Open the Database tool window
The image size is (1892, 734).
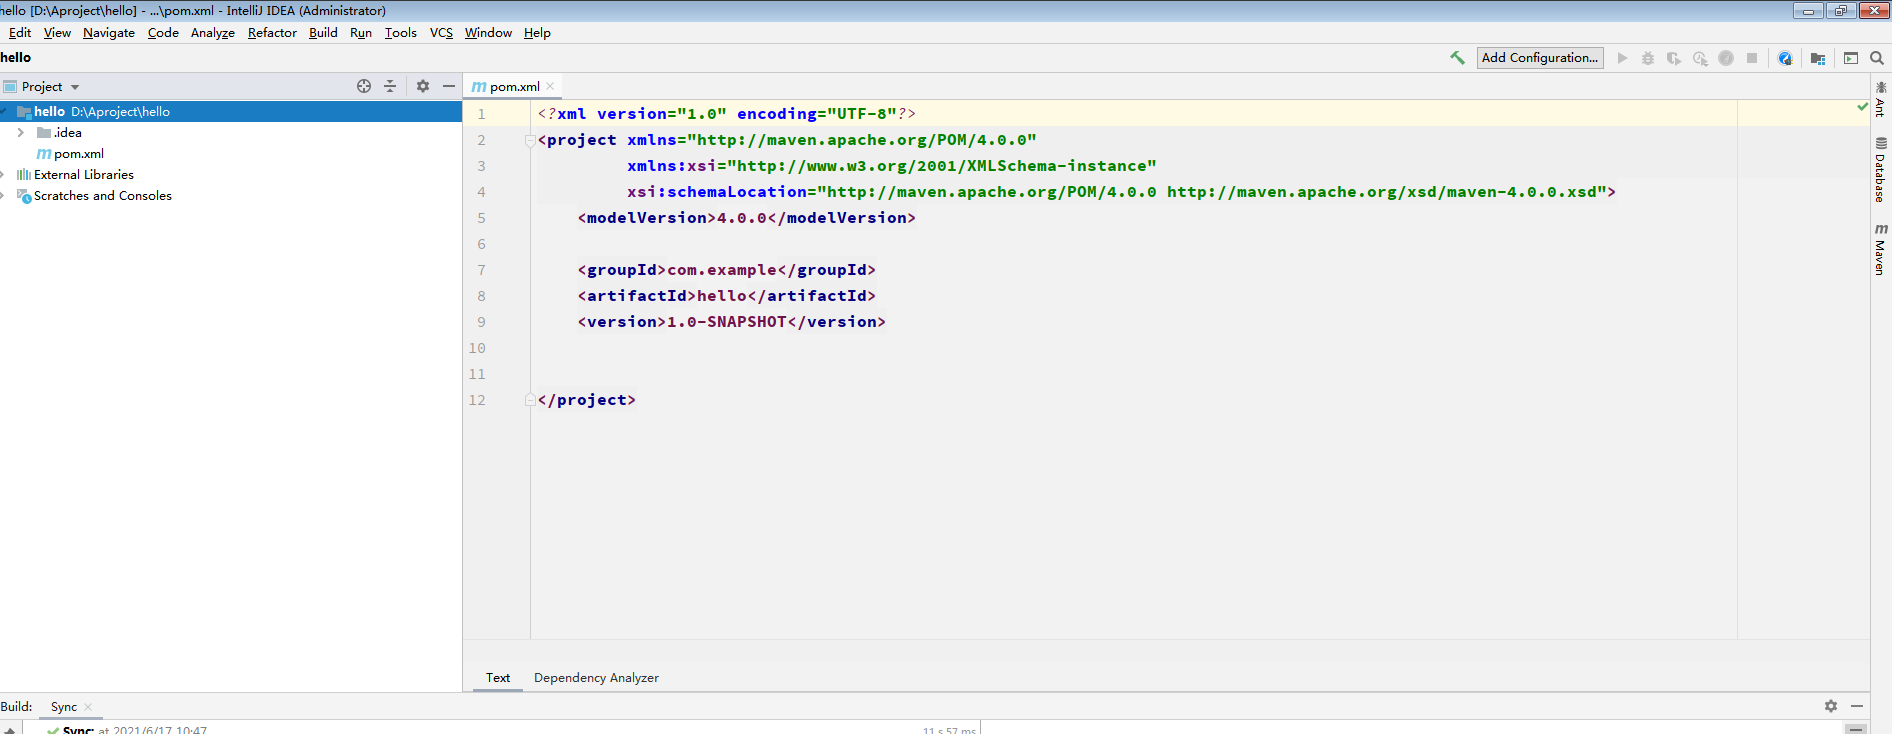point(1881,170)
